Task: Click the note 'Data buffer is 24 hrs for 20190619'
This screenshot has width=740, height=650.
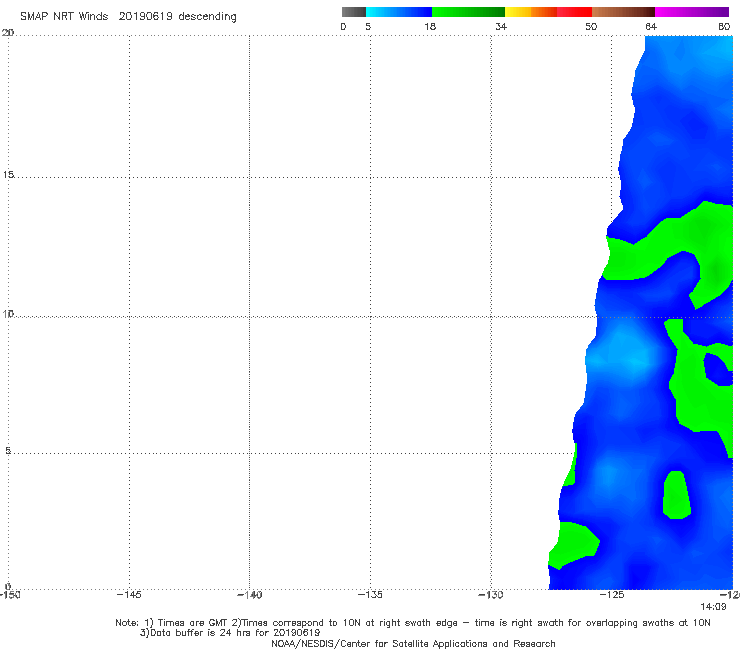Action: [230, 633]
